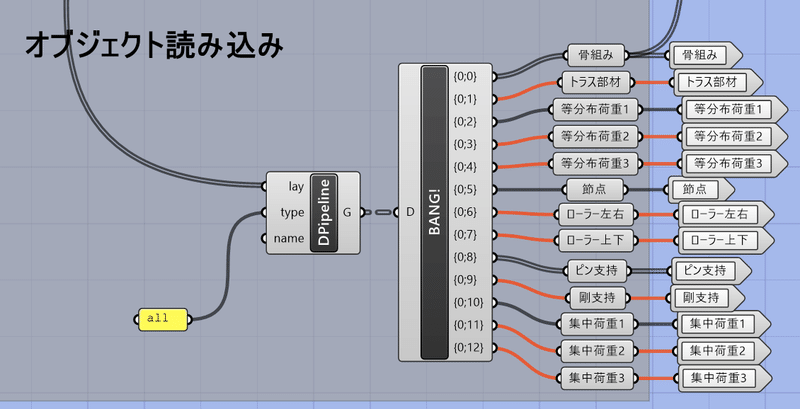Select the arrow-shaped トラス部材 output tag
This screenshot has height=409, width=800.
coord(719,82)
